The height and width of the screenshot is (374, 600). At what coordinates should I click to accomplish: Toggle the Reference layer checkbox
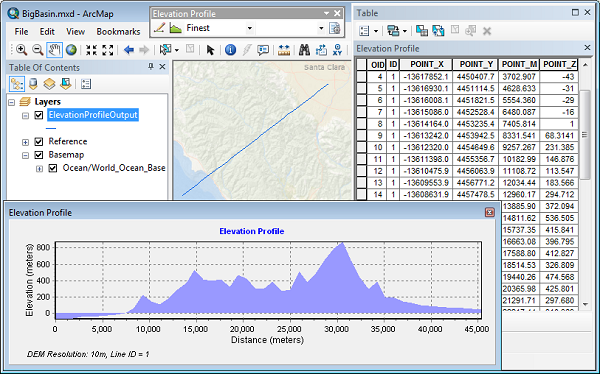coord(39,142)
